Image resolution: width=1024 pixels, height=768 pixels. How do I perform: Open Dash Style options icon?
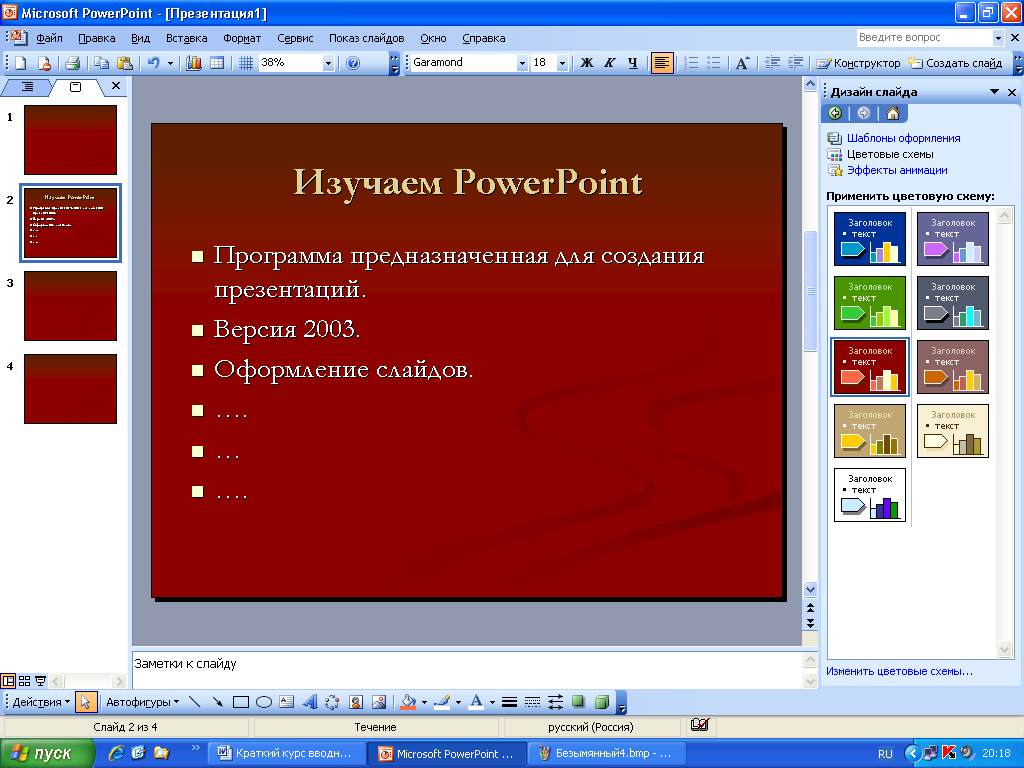coord(532,702)
